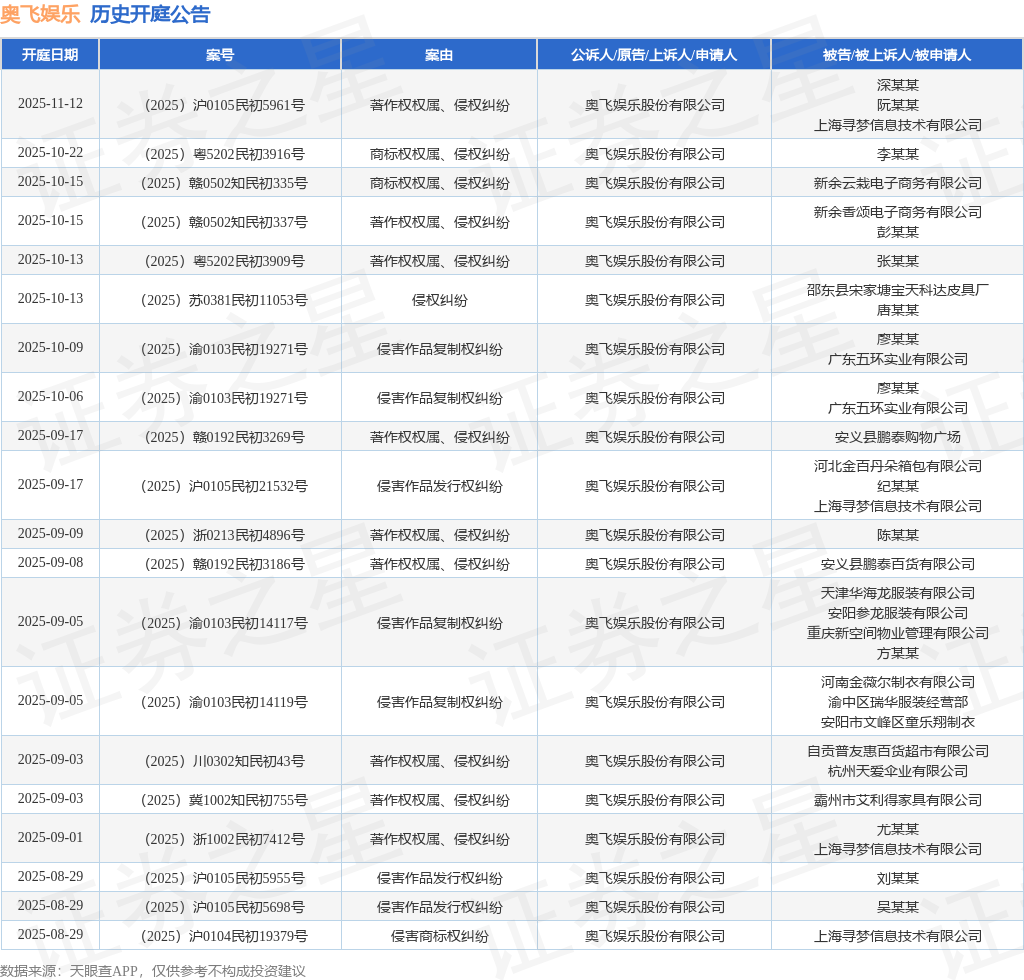Select defendant 杭州天爱伞业有限公司
This screenshot has height=980, width=1024.
pos(897,771)
